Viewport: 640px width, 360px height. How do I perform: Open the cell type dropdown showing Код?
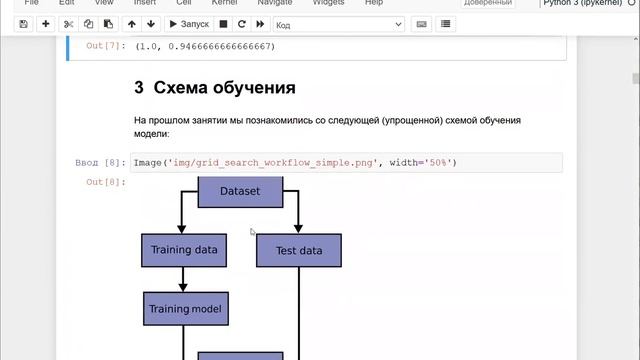339,25
